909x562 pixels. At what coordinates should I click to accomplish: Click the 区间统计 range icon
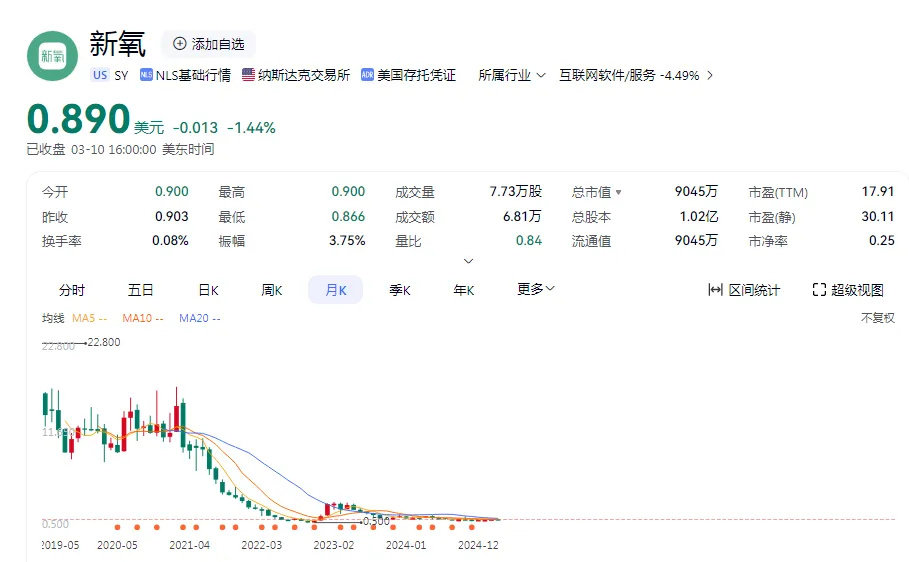715,289
